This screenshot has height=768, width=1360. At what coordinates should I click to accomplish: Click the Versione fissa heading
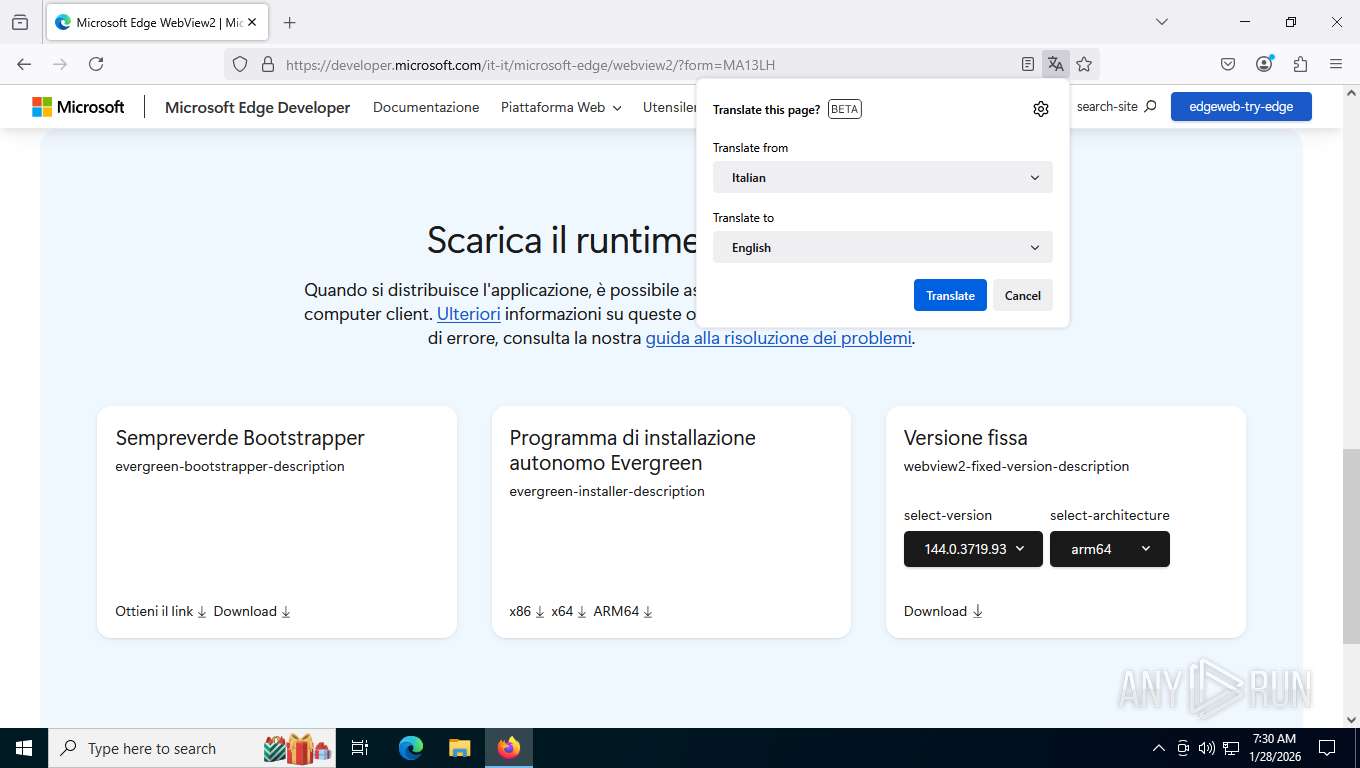[x=965, y=438]
